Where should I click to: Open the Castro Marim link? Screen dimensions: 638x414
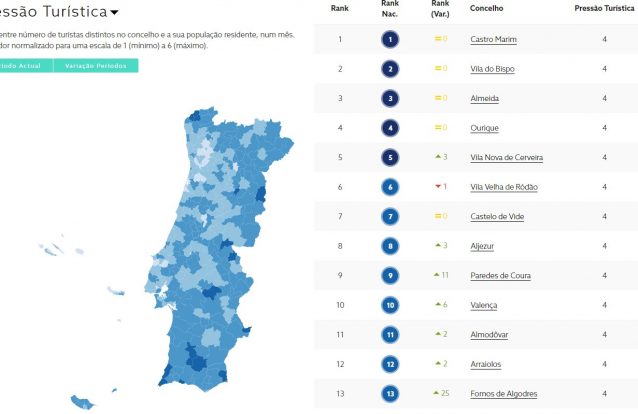[x=494, y=39]
